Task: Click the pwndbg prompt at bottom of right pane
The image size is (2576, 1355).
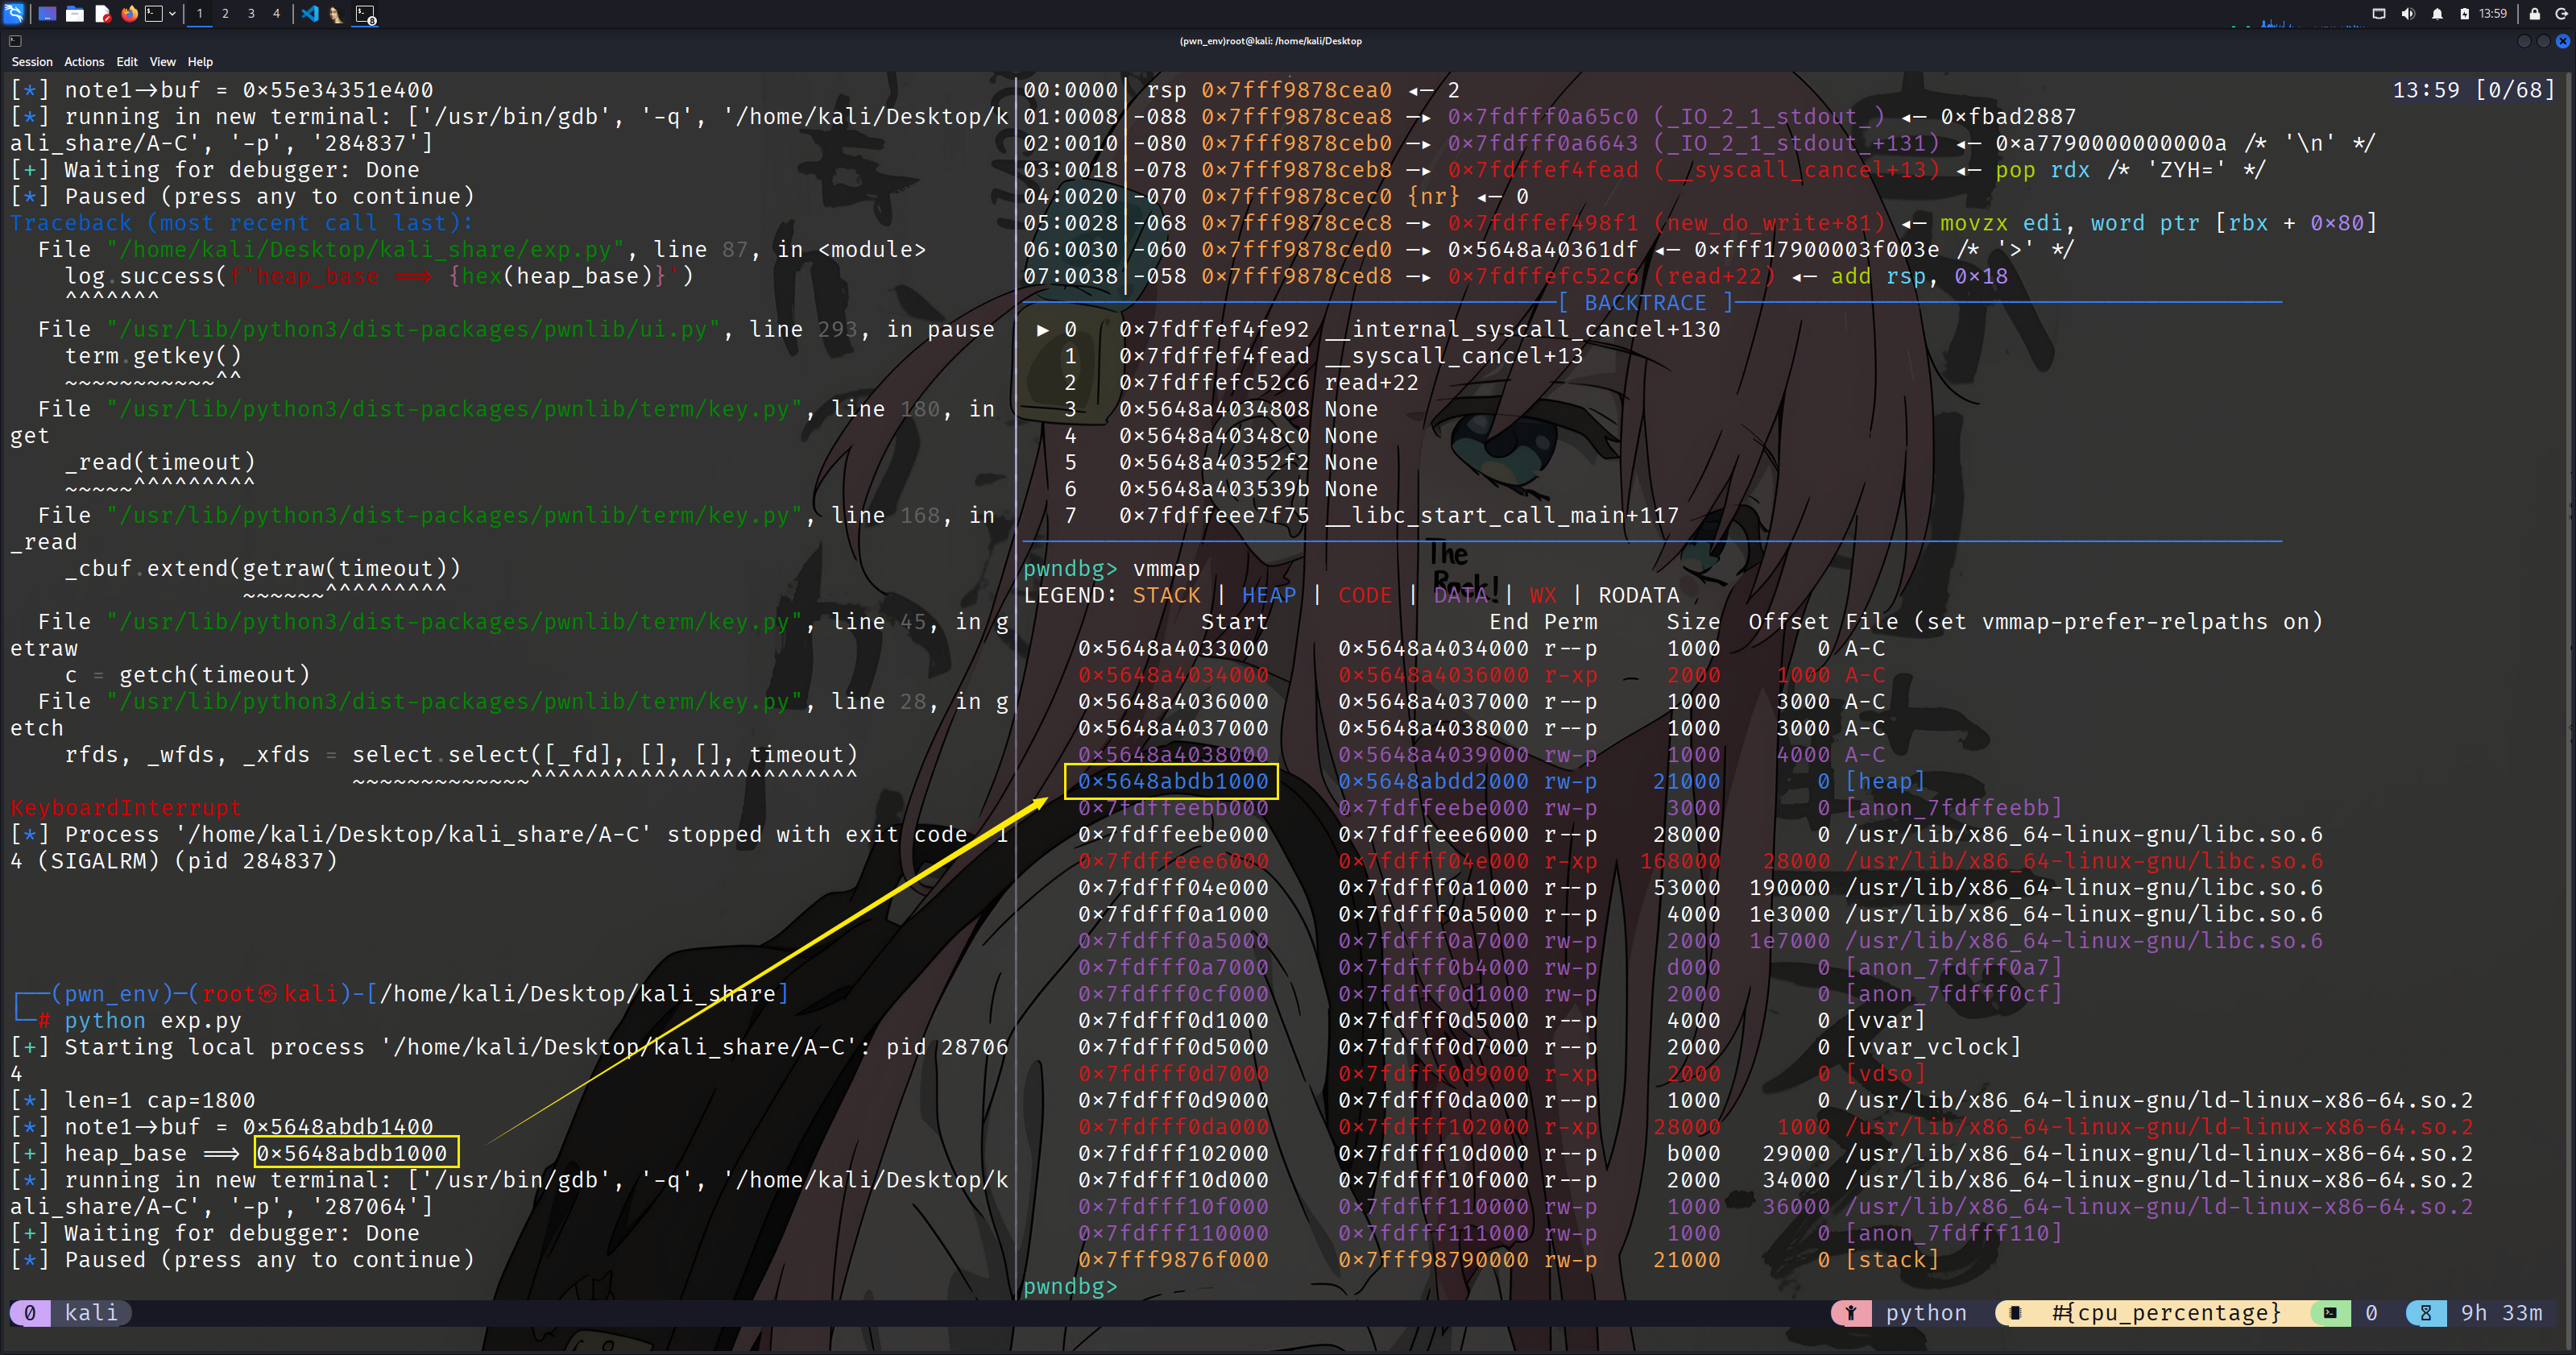Action: point(1070,1286)
